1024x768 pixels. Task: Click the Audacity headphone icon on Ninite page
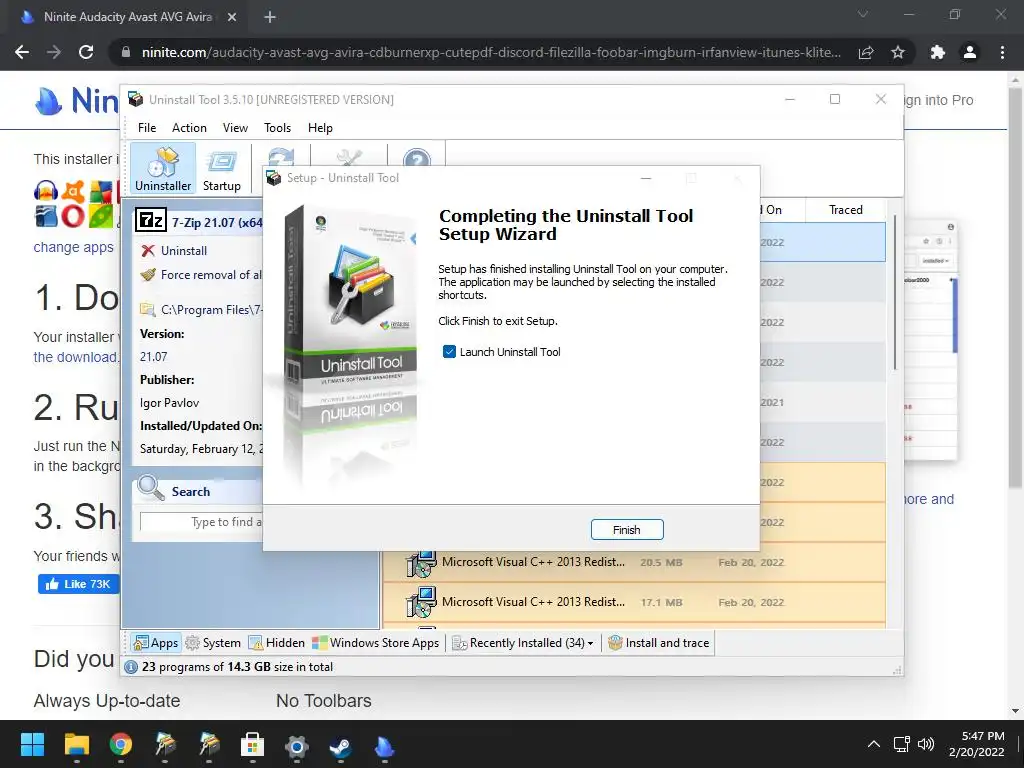point(46,191)
